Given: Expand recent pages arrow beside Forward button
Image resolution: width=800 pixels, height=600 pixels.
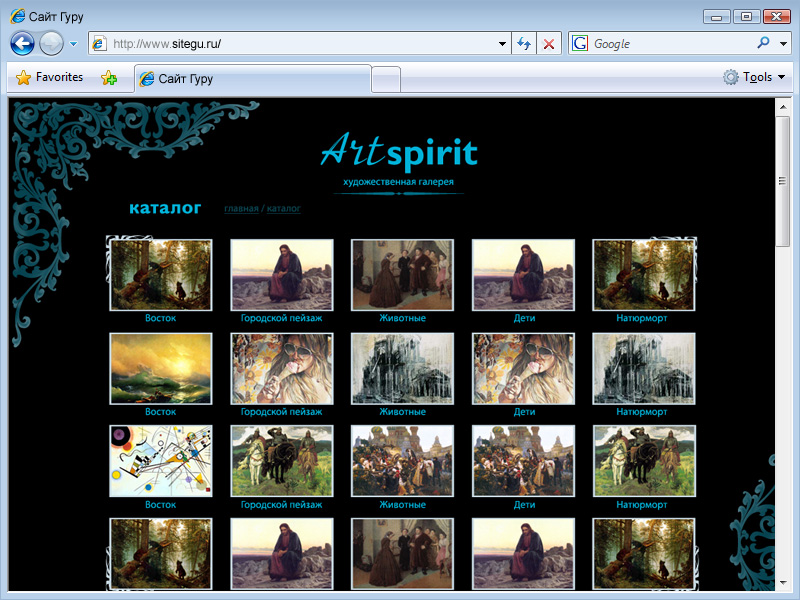Looking at the screenshot, I should 73,44.
